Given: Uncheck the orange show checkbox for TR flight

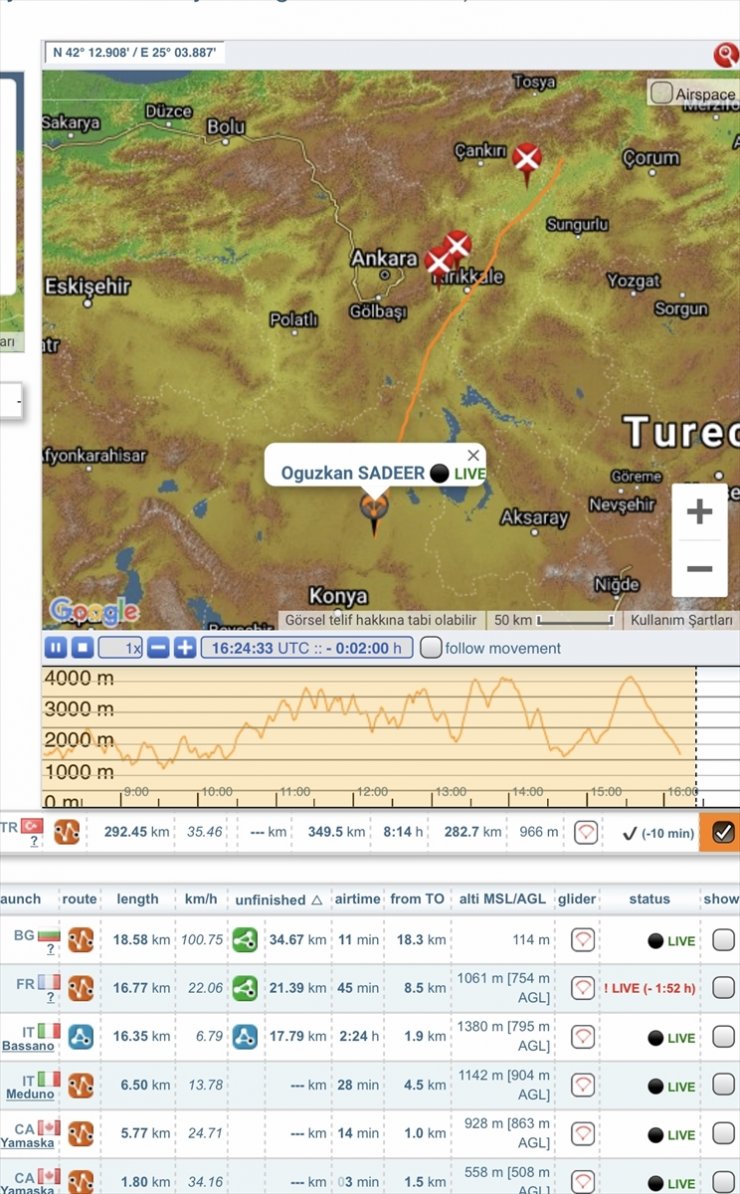Looking at the screenshot, I should (722, 832).
